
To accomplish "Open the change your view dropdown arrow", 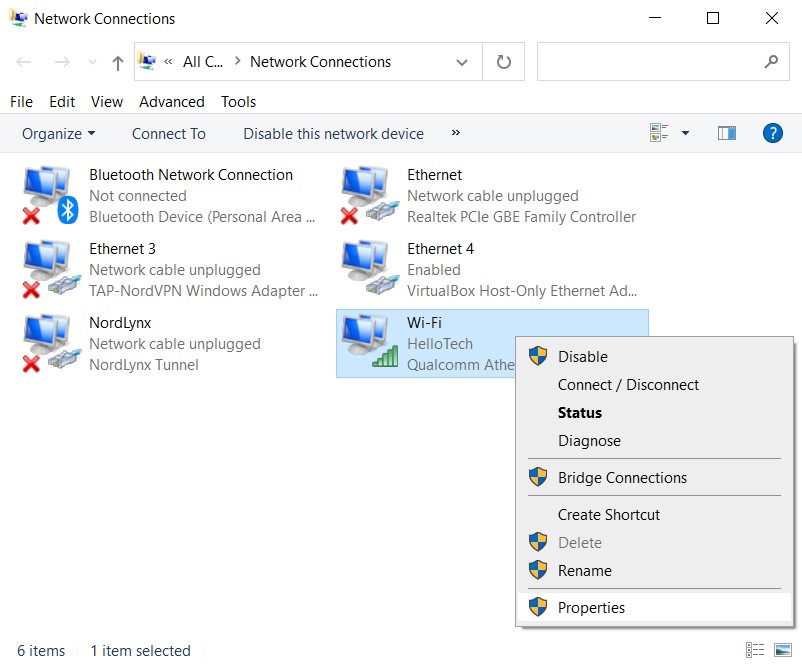I will [x=685, y=133].
